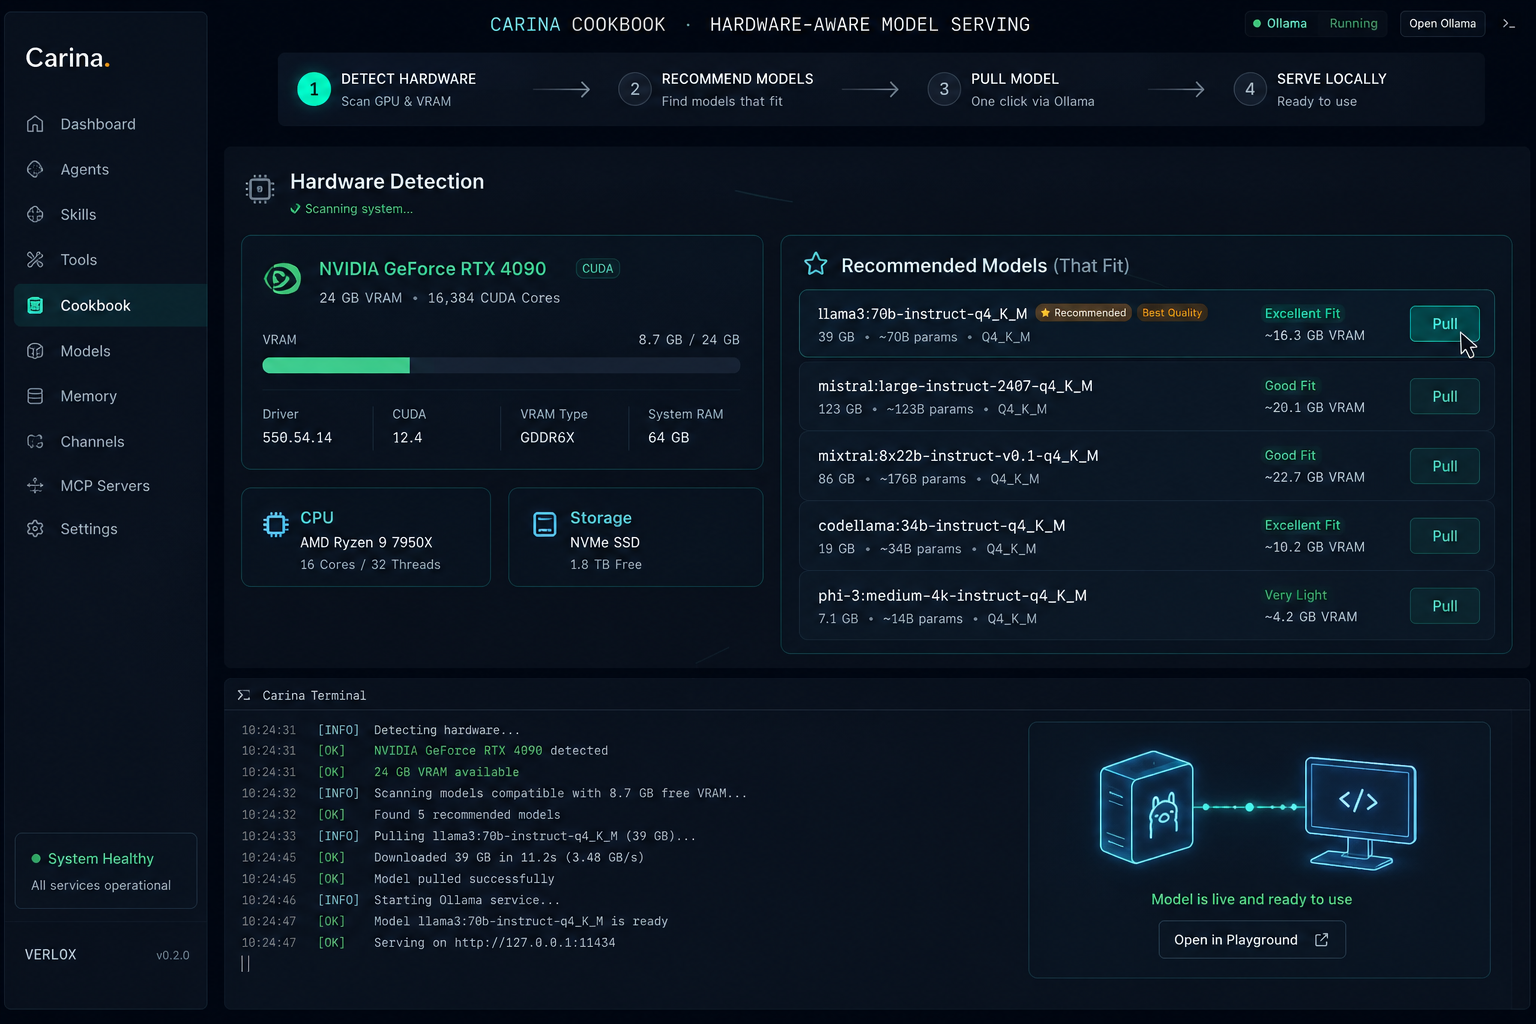This screenshot has width=1536, height=1024.
Task: Open the Models cube icon
Action: pos(35,351)
